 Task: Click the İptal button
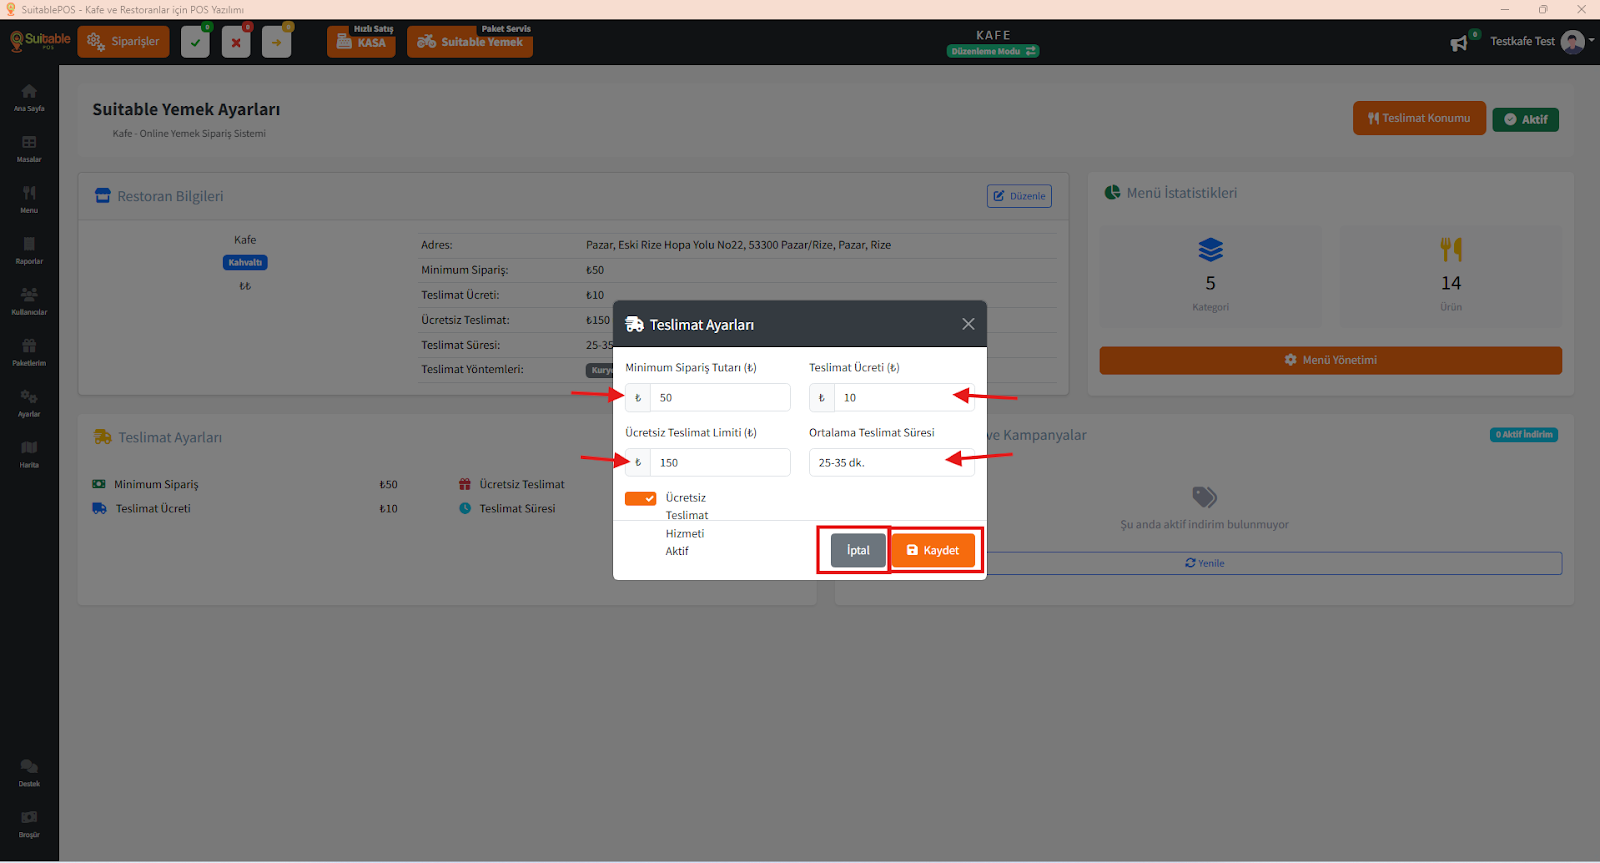coord(858,550)
